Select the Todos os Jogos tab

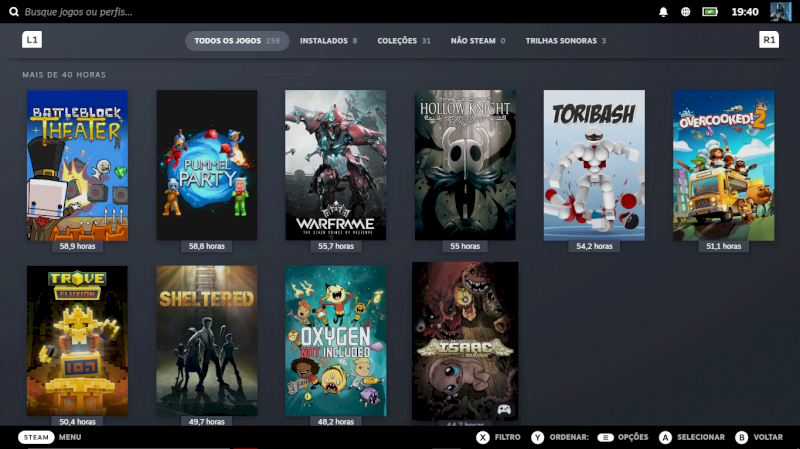click(x=237, y=41)
